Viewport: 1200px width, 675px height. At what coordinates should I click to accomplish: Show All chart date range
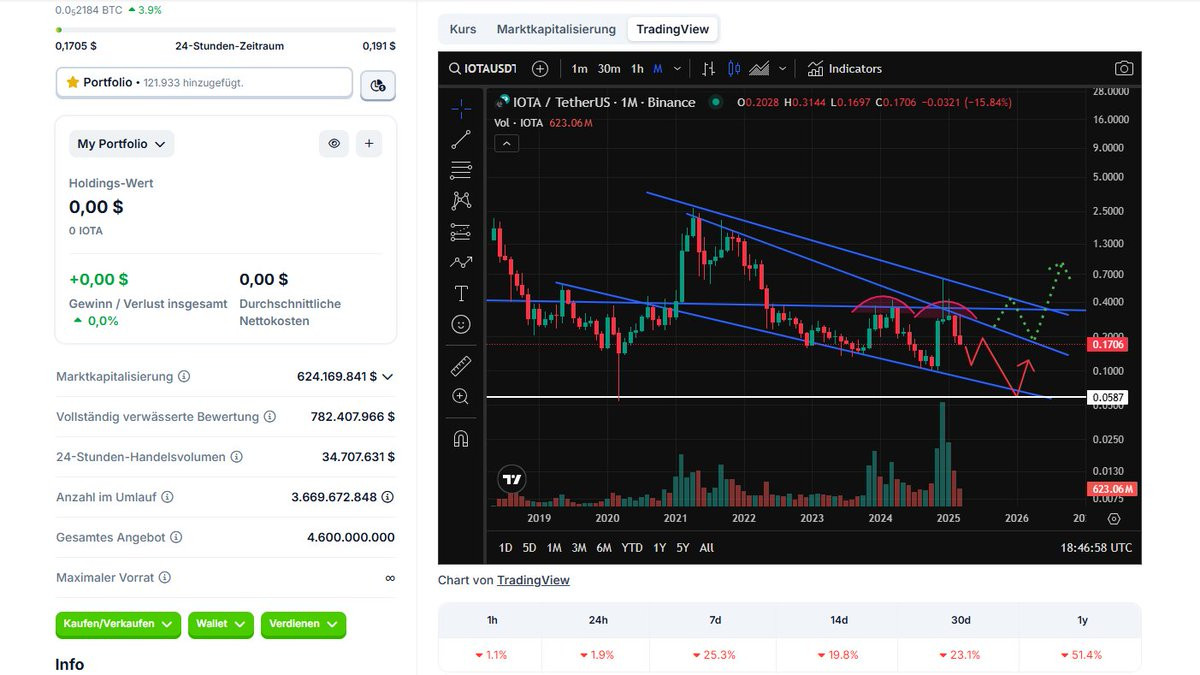(x=707, y=547)
